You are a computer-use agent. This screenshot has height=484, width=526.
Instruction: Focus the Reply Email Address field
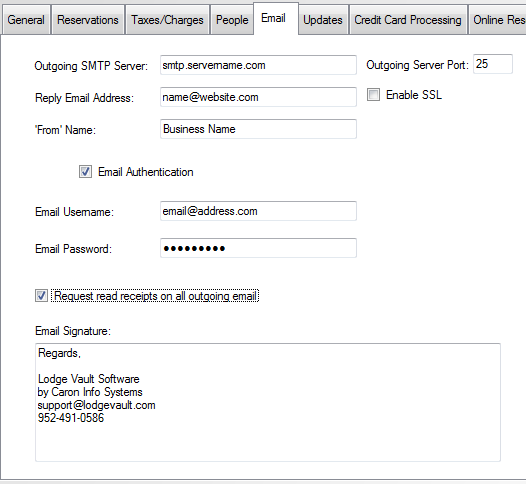[x=258, y=97]
